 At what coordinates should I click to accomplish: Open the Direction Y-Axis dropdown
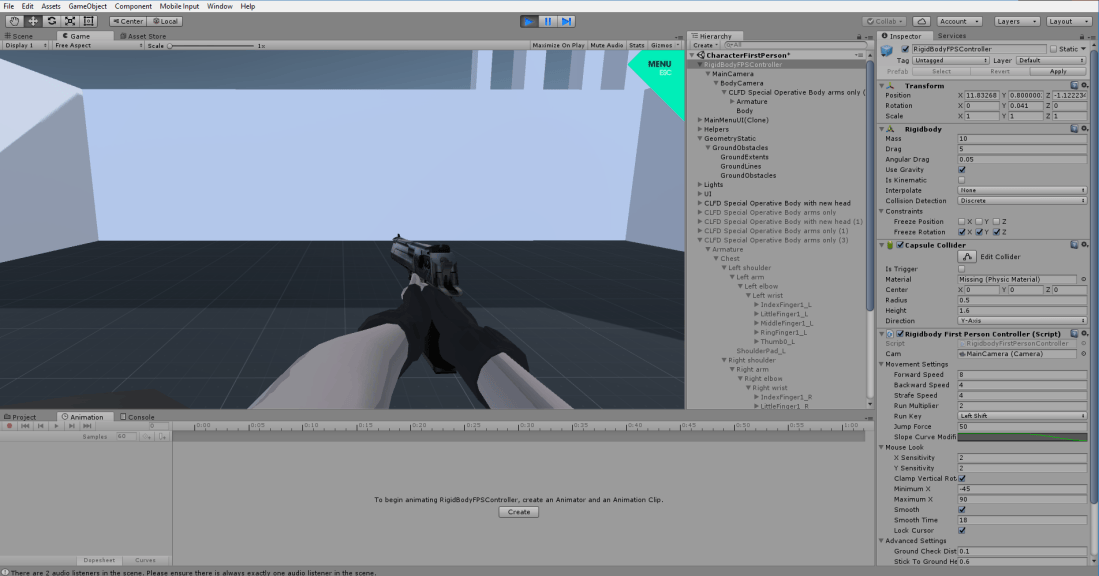1022,321
